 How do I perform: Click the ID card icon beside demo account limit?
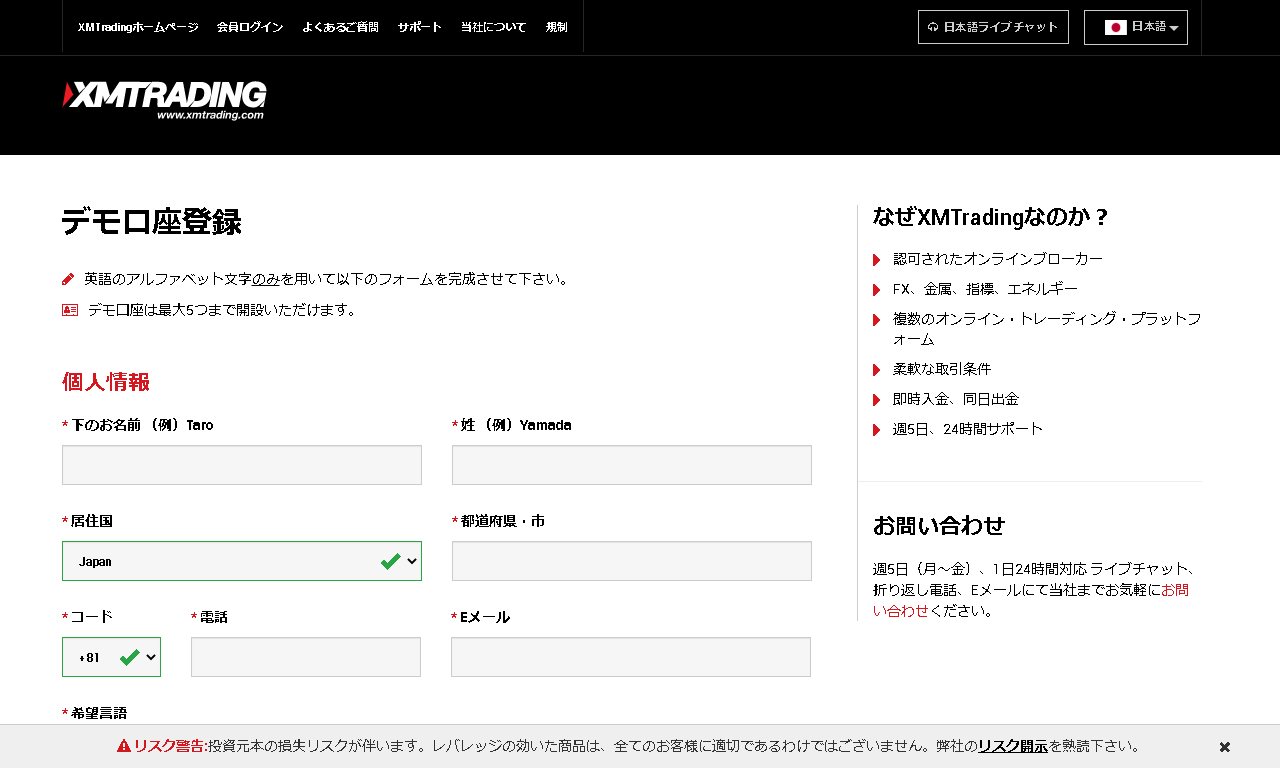click(x=70, y=310)
